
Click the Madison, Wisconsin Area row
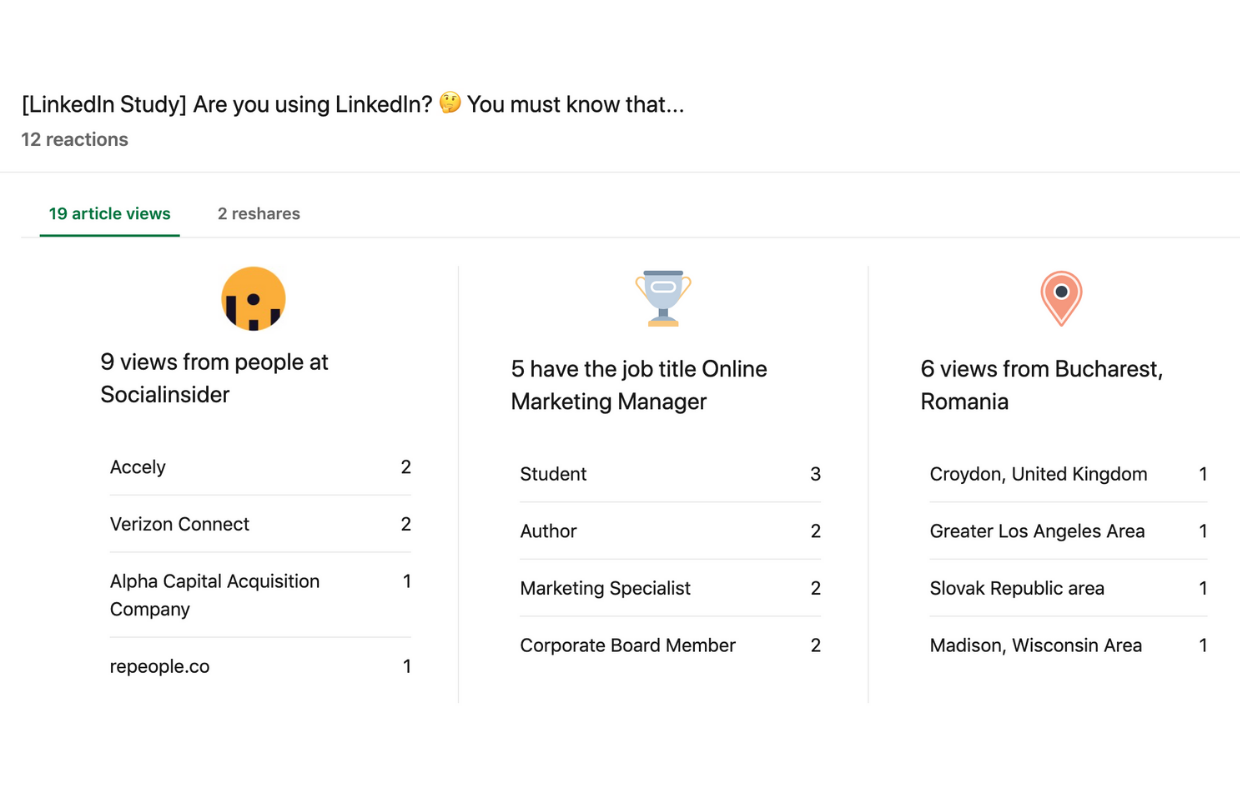[1068, 645]
